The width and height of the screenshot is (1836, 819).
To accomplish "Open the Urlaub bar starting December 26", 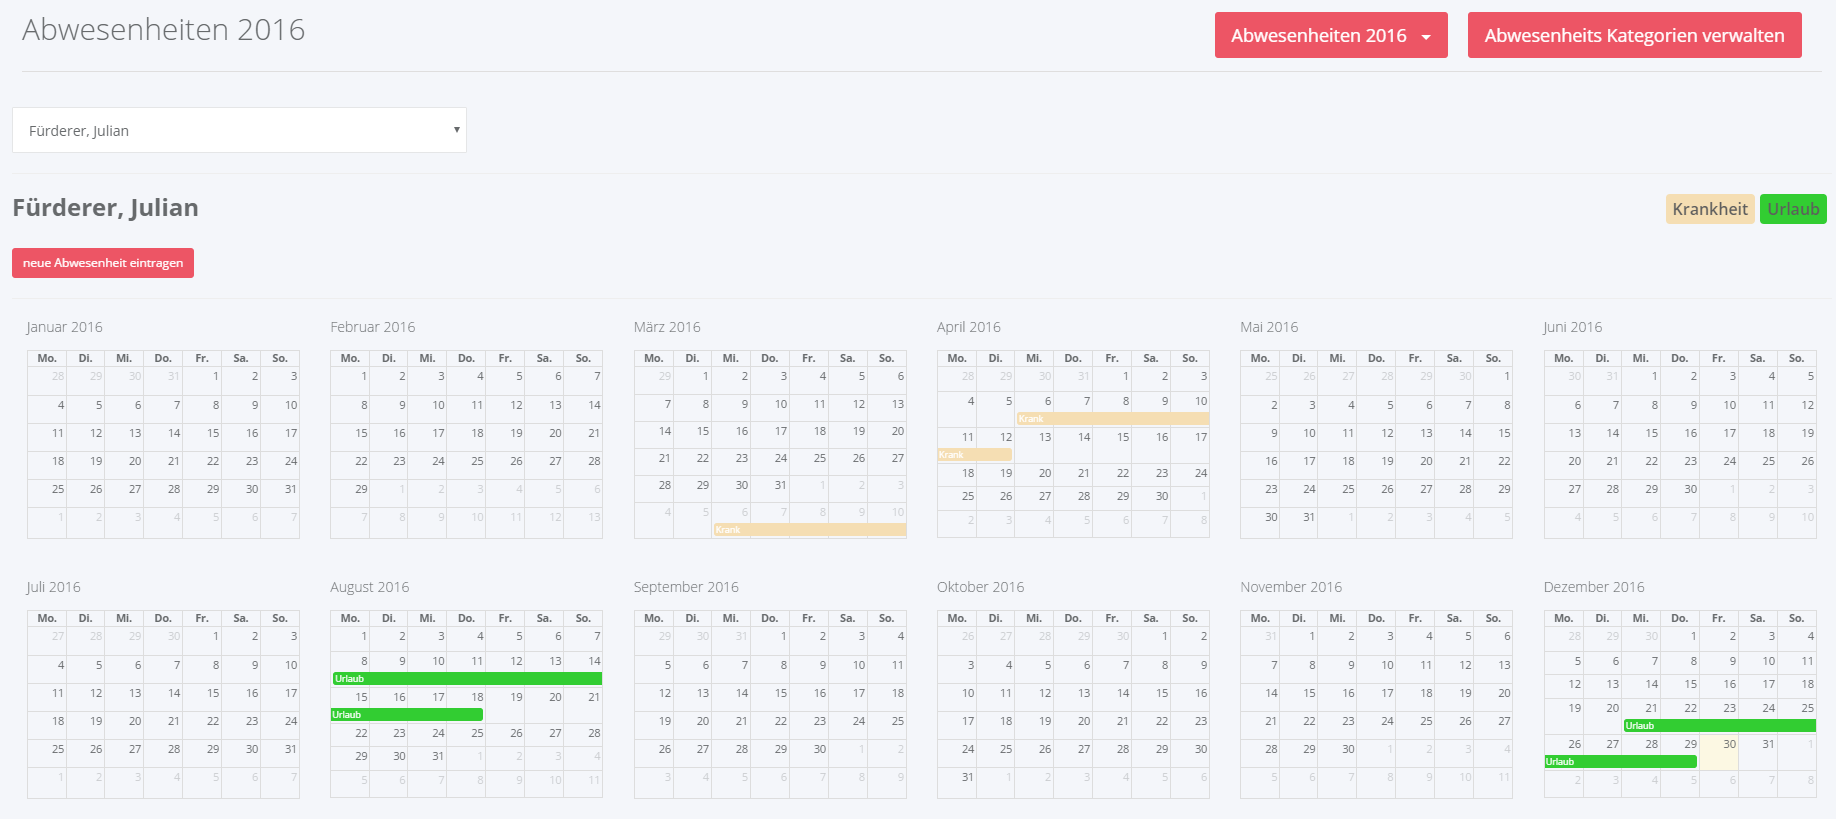I will (1620, 762).
